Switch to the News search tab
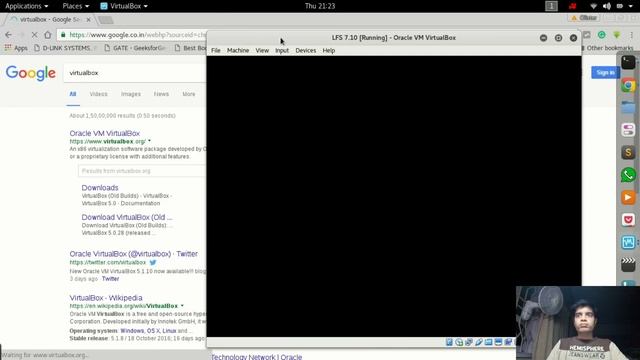 click(161, 94)
